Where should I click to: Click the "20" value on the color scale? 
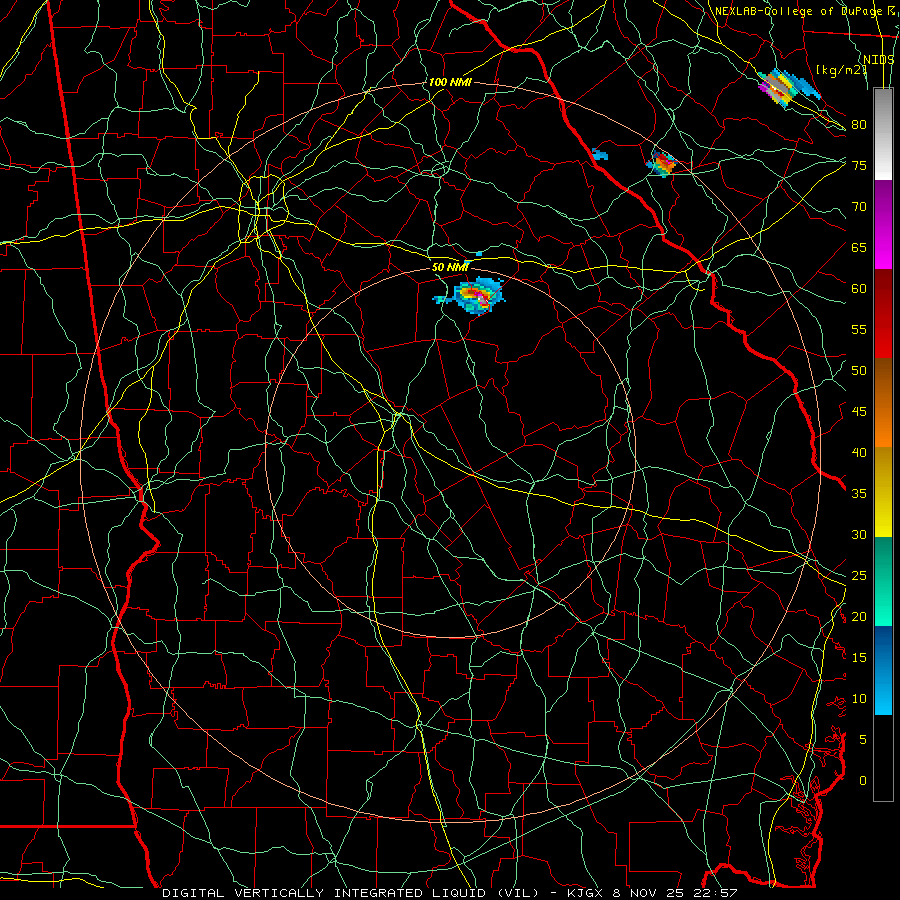859,616
